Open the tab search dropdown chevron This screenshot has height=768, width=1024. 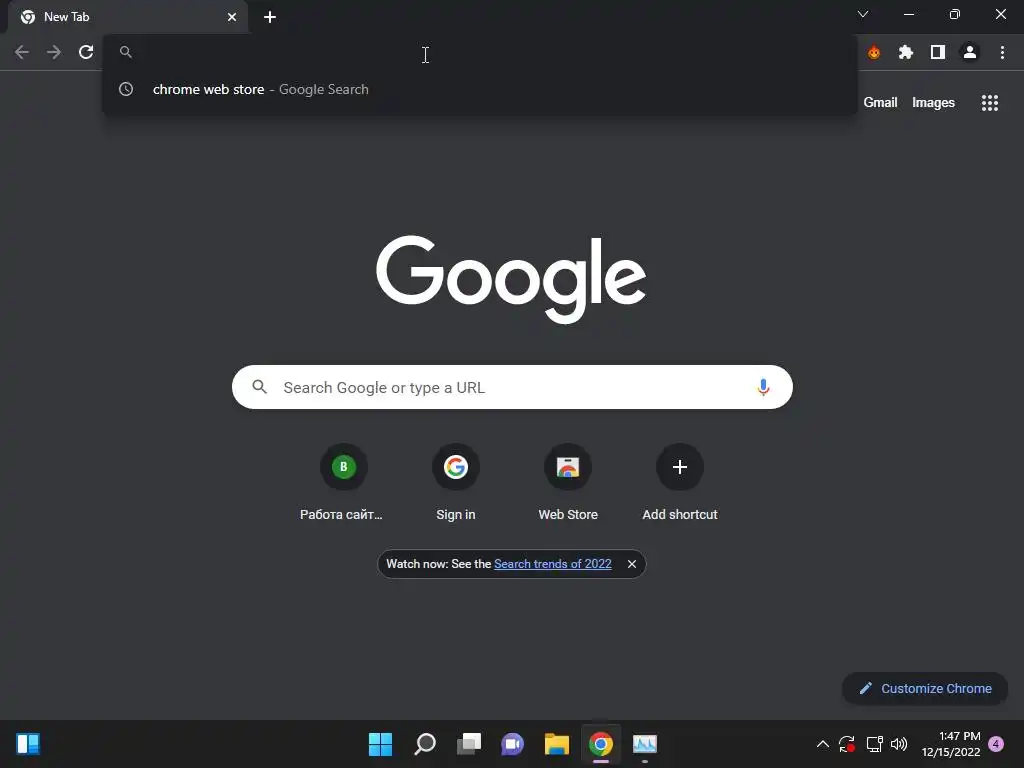pyautogui.click(x=863, y=14)
